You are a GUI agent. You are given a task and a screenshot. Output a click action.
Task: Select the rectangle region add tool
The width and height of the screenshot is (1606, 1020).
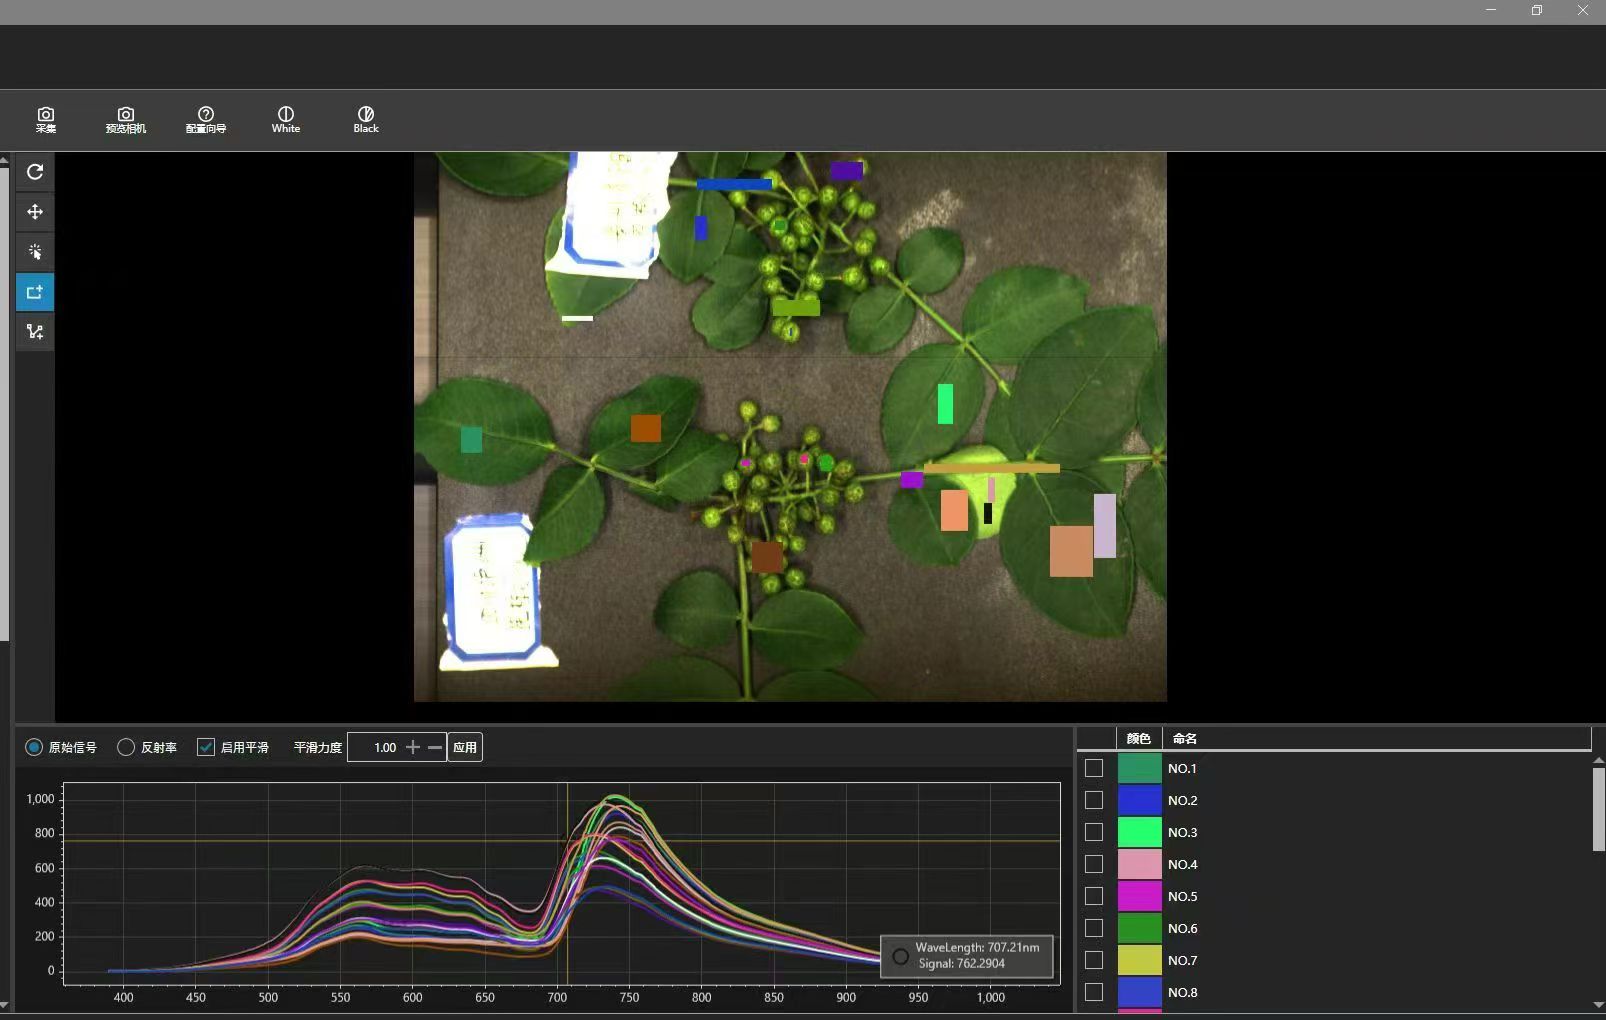click(x=35, y=292)
